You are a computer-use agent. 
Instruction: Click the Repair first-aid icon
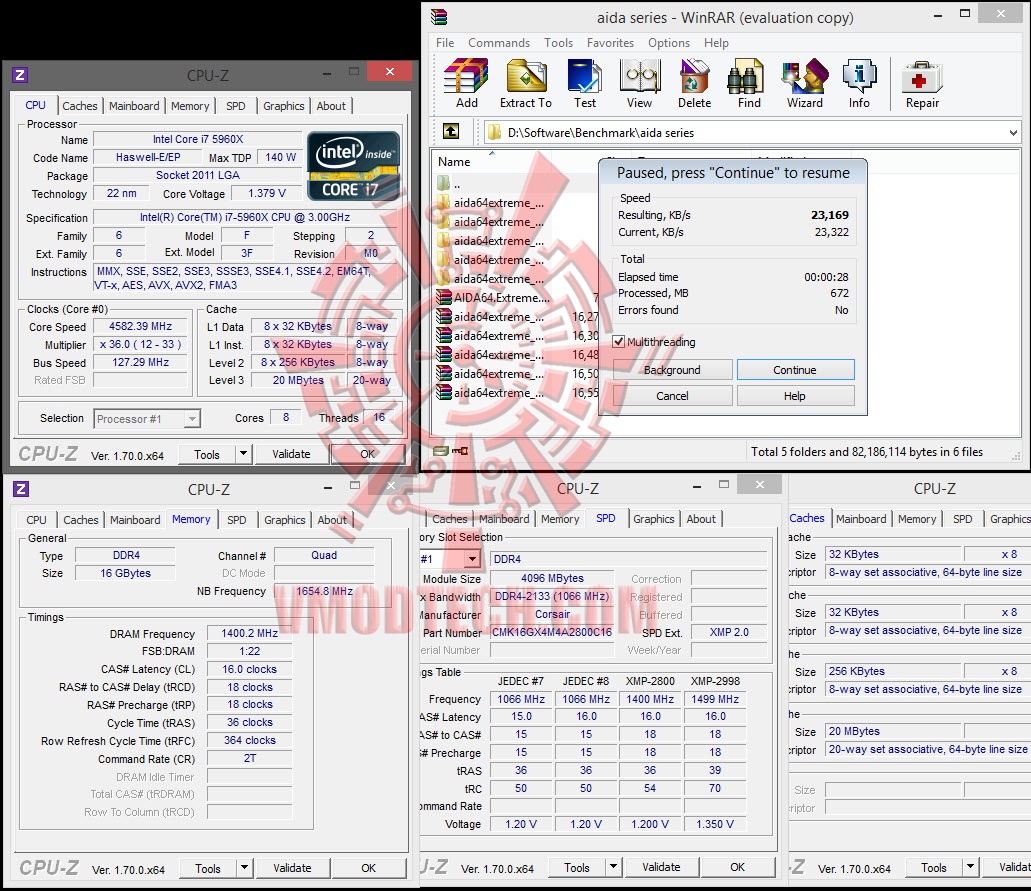(x=922, y=78)
